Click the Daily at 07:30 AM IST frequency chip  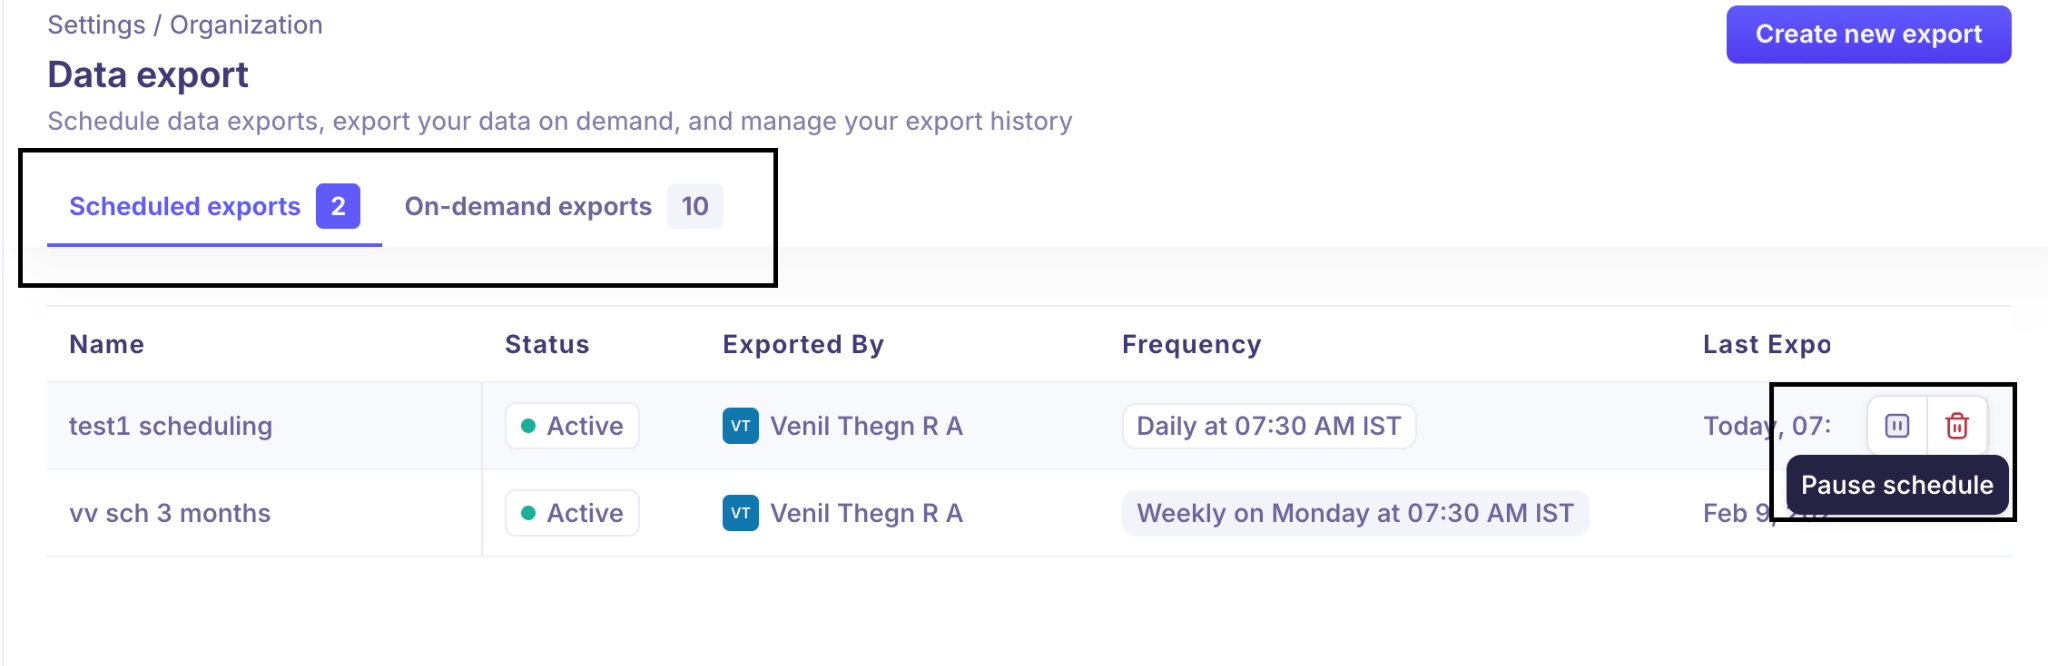pos(1268,426)
